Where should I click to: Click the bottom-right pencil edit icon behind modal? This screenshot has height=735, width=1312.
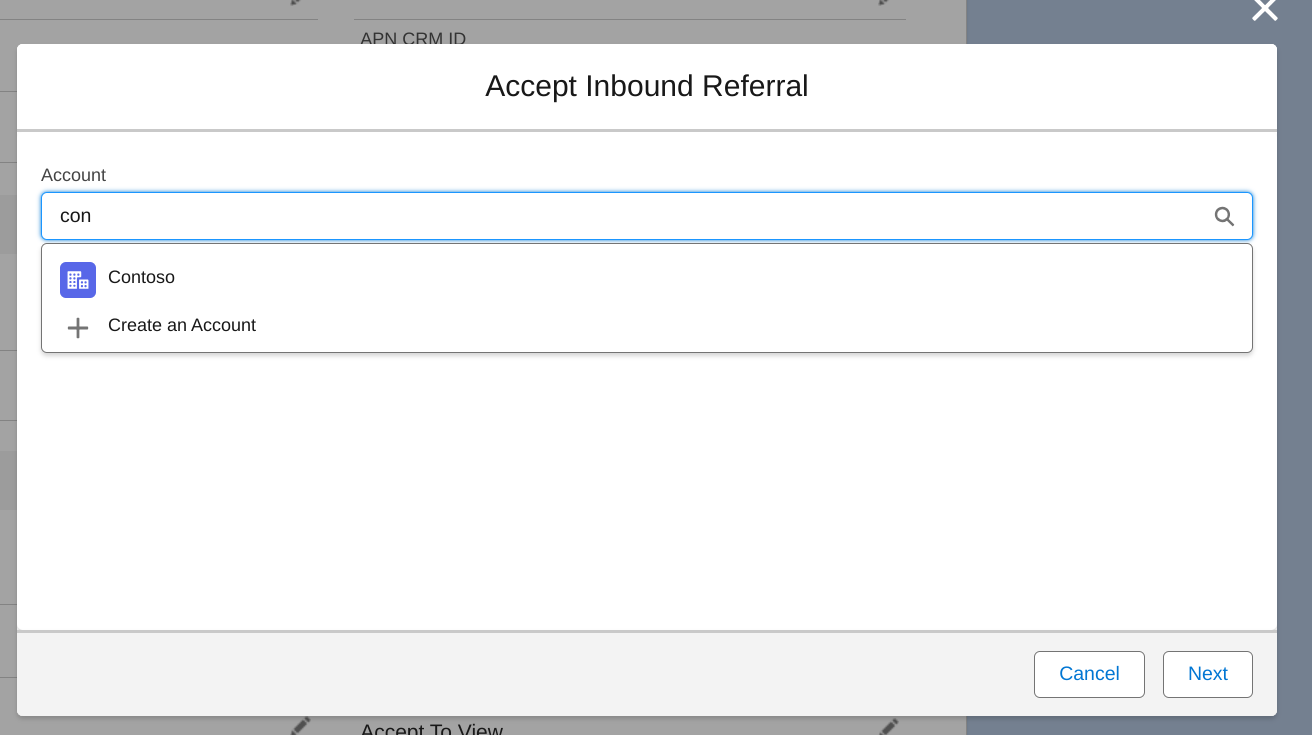[887, 726]
